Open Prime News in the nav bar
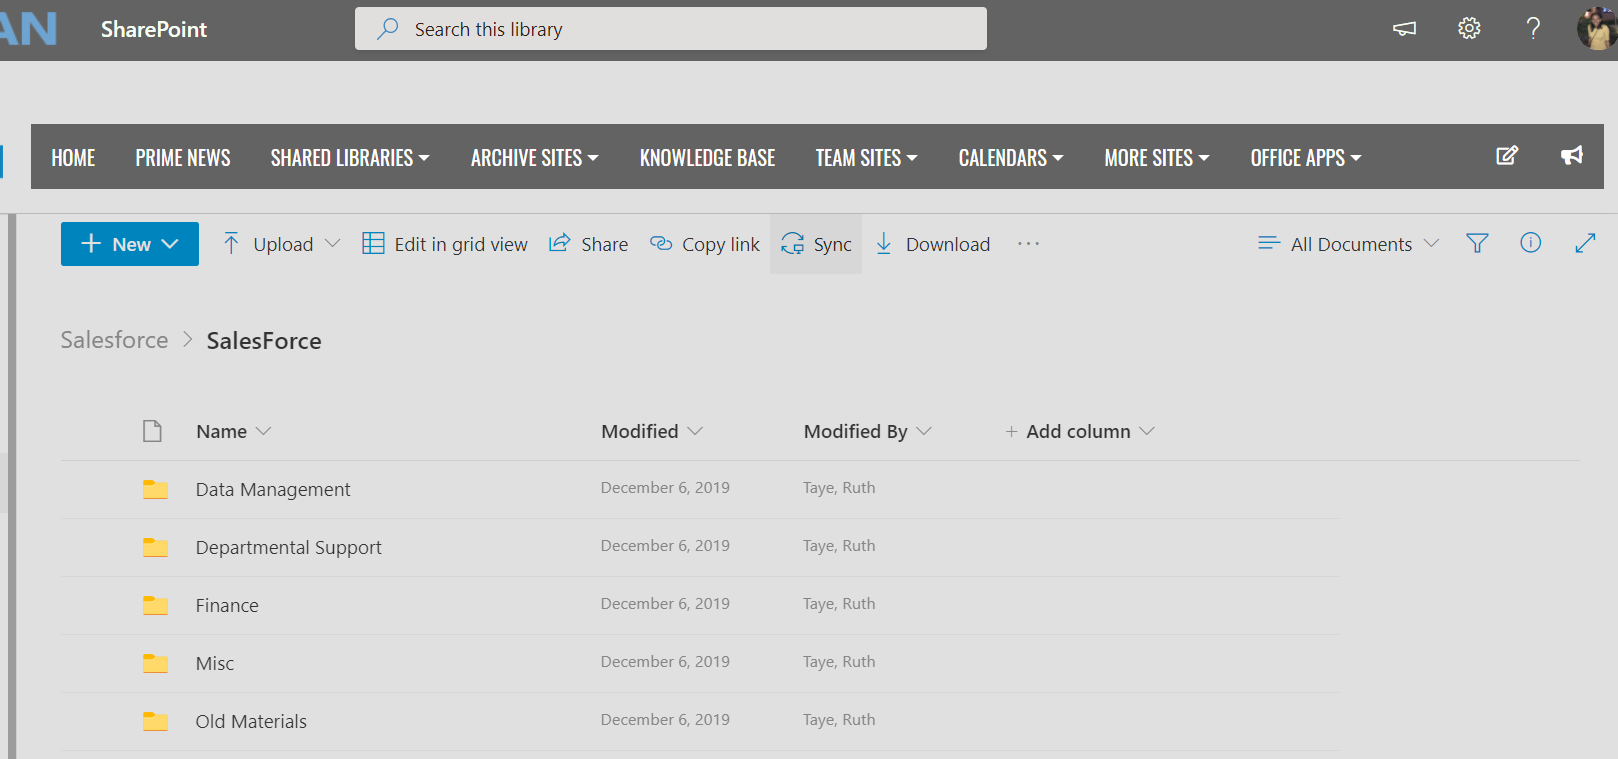 point(183,157)
